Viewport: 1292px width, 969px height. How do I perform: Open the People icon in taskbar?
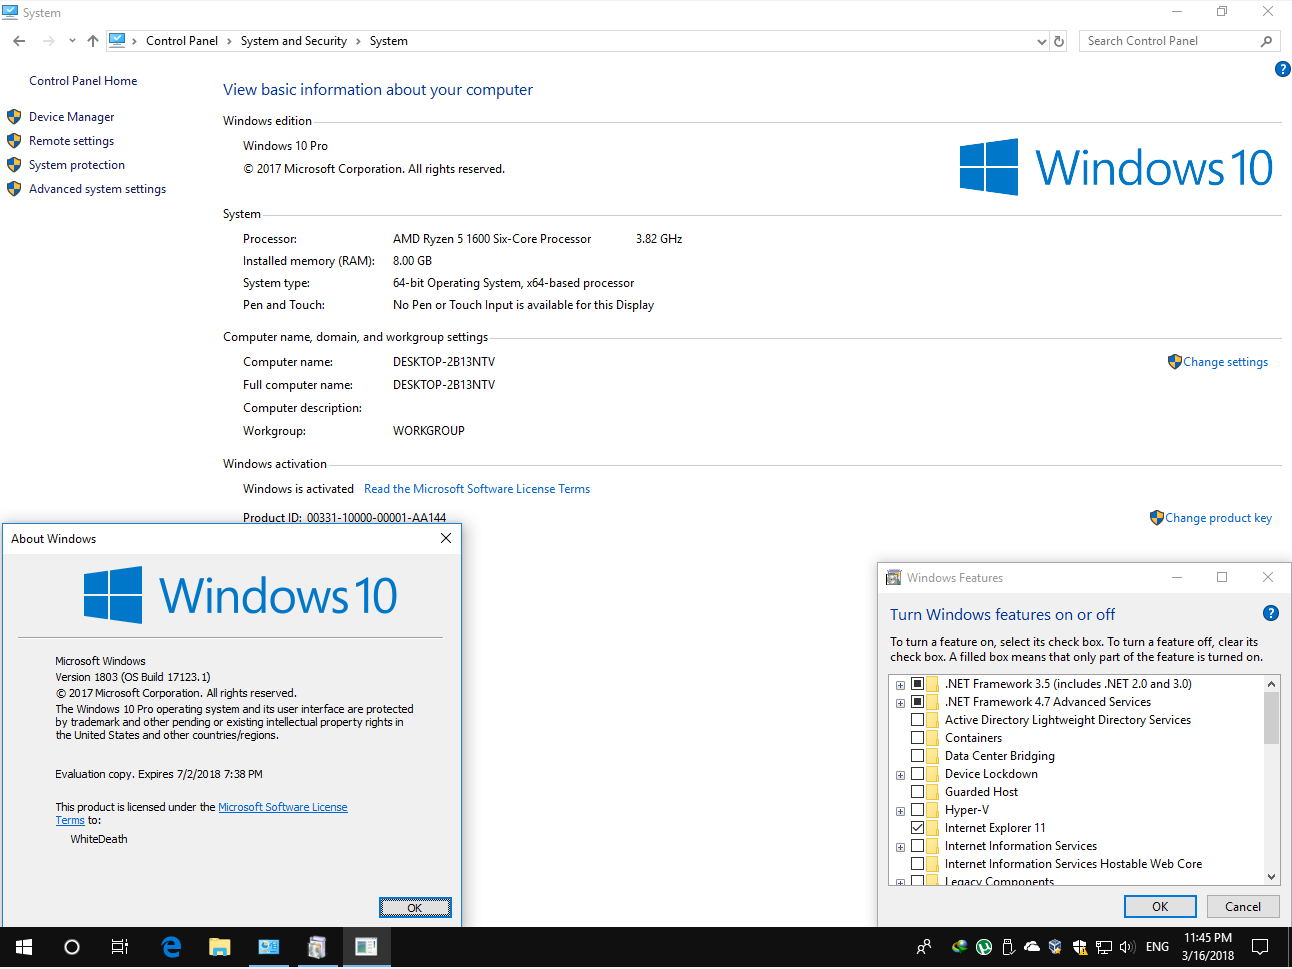(x=924, y=947)
